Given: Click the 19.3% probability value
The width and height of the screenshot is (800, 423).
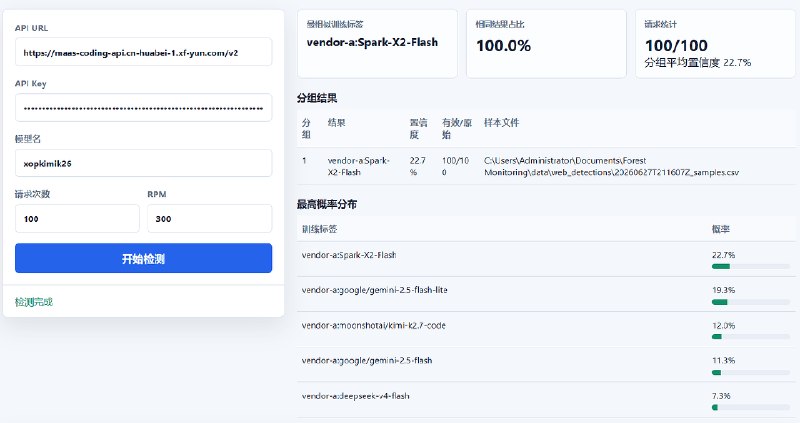Looking at the screenshot, I should 723,290.
